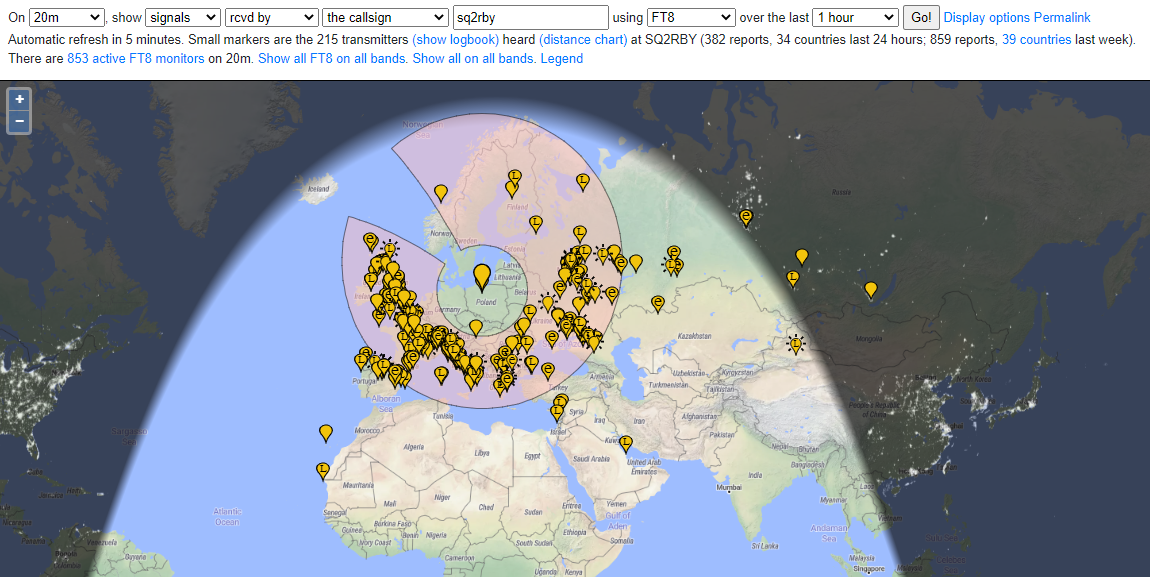Click the marker in the Atlantic off Morocco
This screenshot has width=1150, height=577.
point(325,432)
